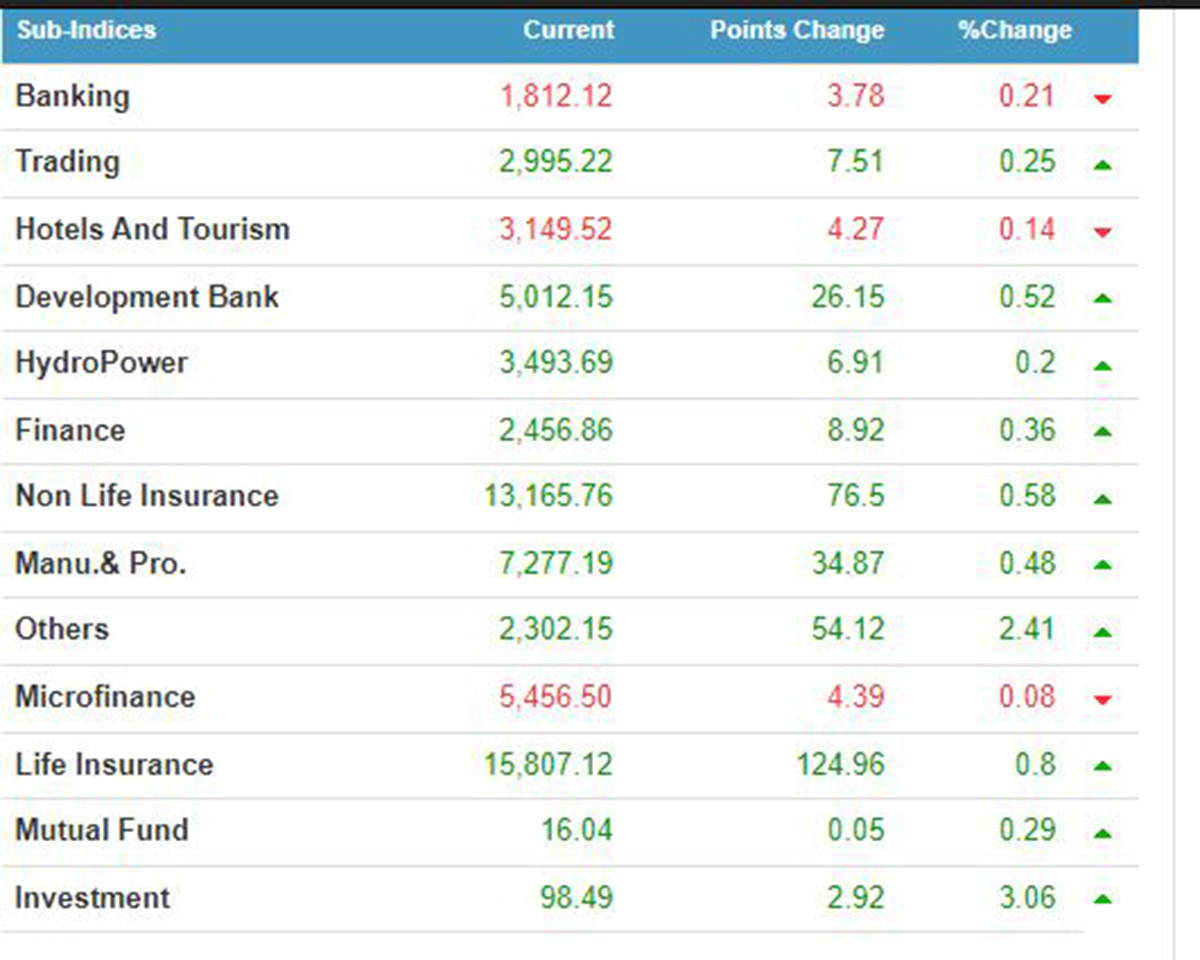Click the Current column header
Screen dimensions: 1200x960
pyautogui.click(x=567, y=30)
